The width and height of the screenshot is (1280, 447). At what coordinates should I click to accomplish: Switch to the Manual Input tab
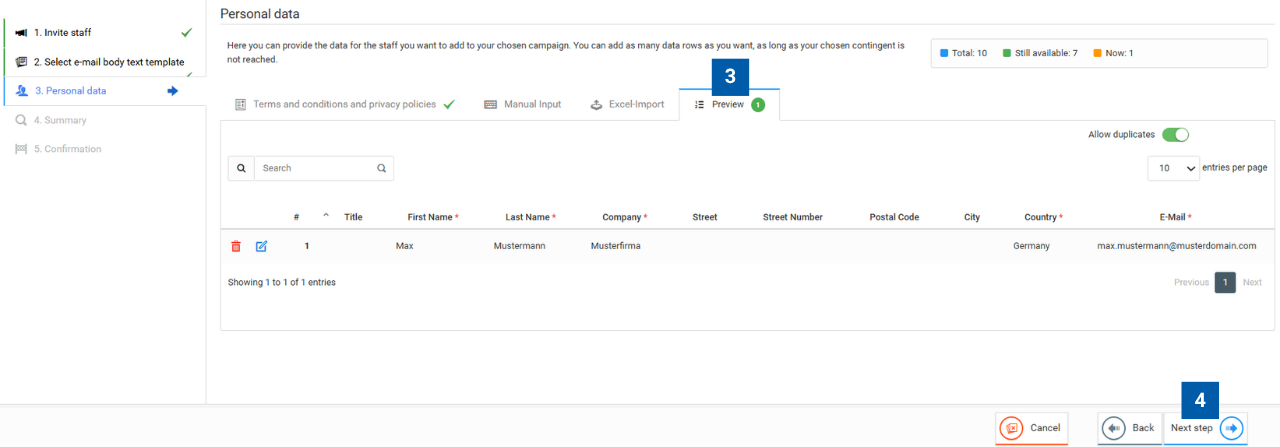(523, 104)
